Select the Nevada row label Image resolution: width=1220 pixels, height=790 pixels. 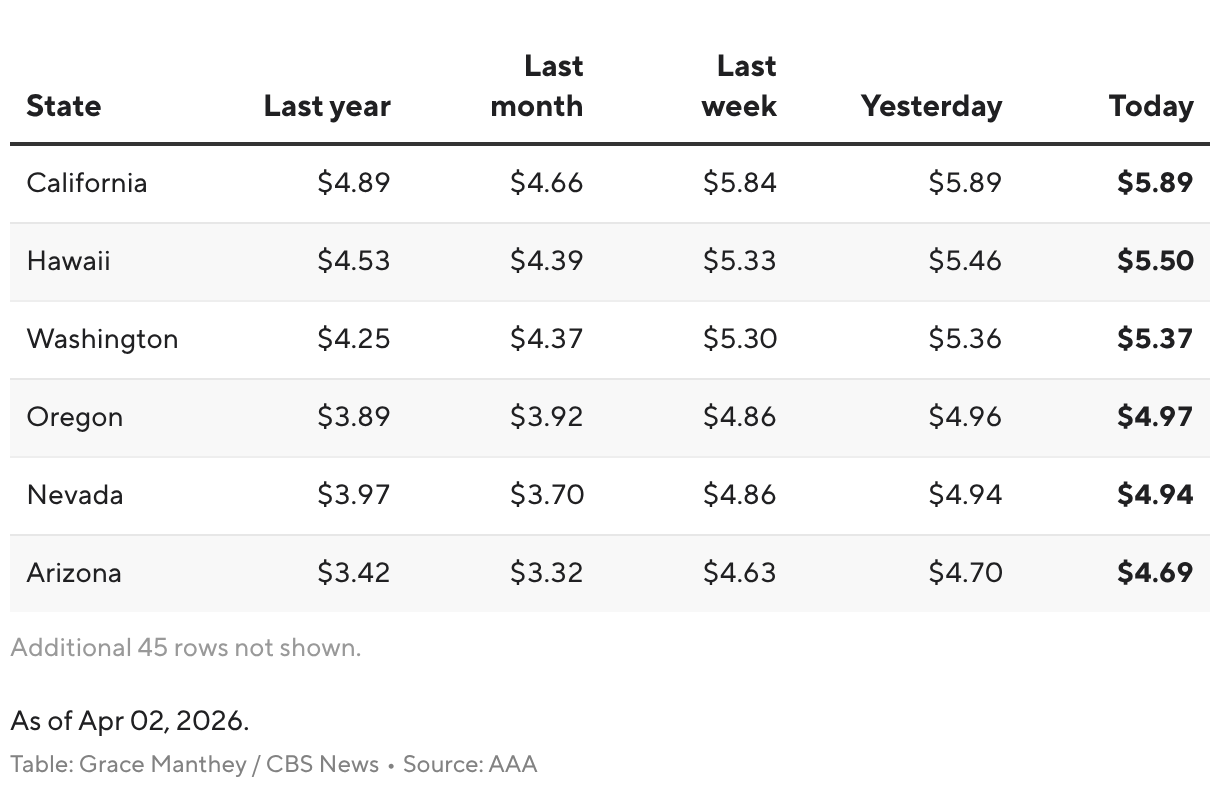pyautogui.click(x=75, y=495)
